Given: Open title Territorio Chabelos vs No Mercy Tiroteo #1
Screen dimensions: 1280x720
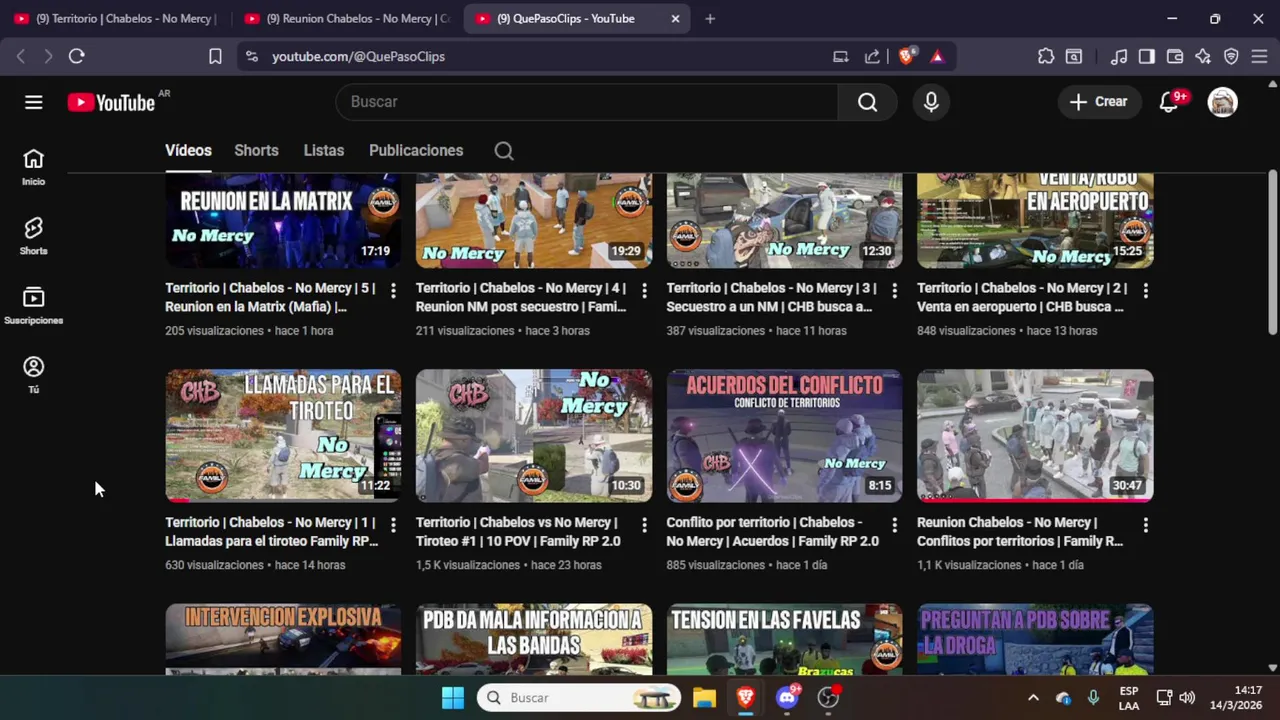Looking at the screenshot, I should coord(518,532).
